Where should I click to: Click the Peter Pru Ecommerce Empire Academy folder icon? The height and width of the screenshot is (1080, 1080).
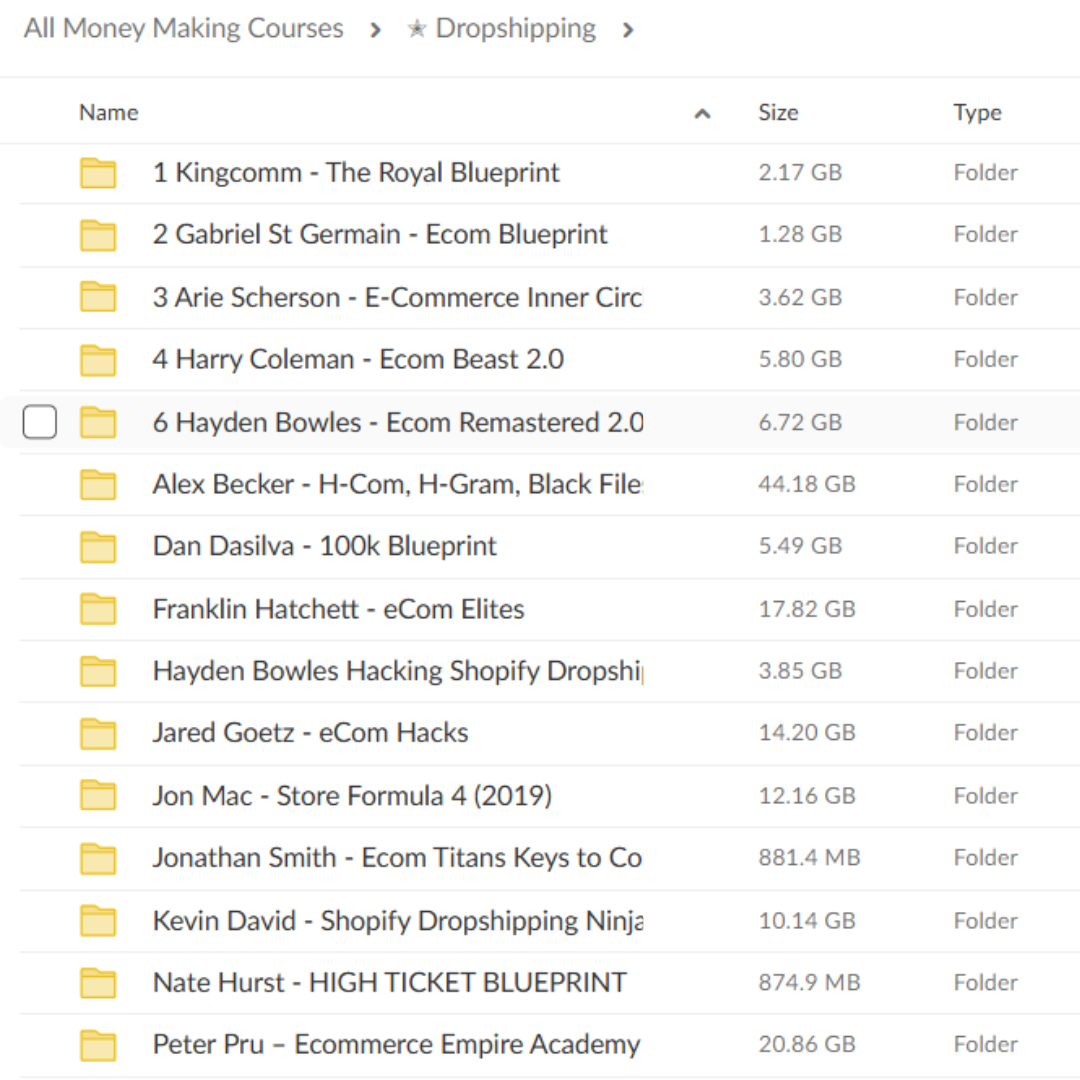point(97,1044)
